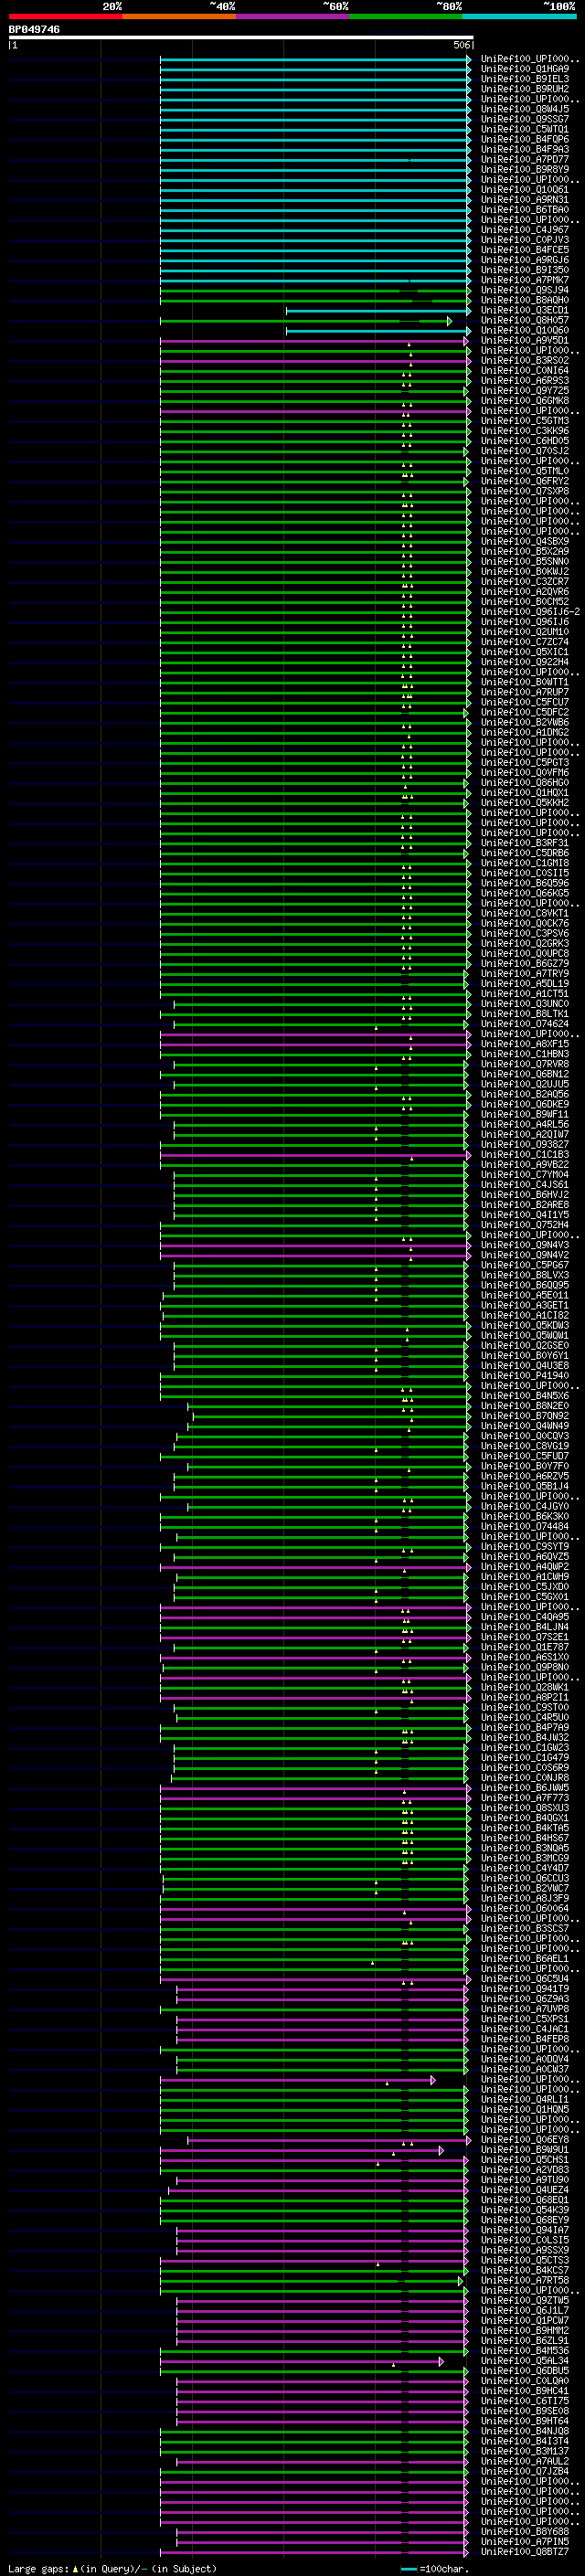This screenshot has width=585, height=2576.
Task: Select the UniRef100_B4FQP6 label
Action: [x=525, y=139]
